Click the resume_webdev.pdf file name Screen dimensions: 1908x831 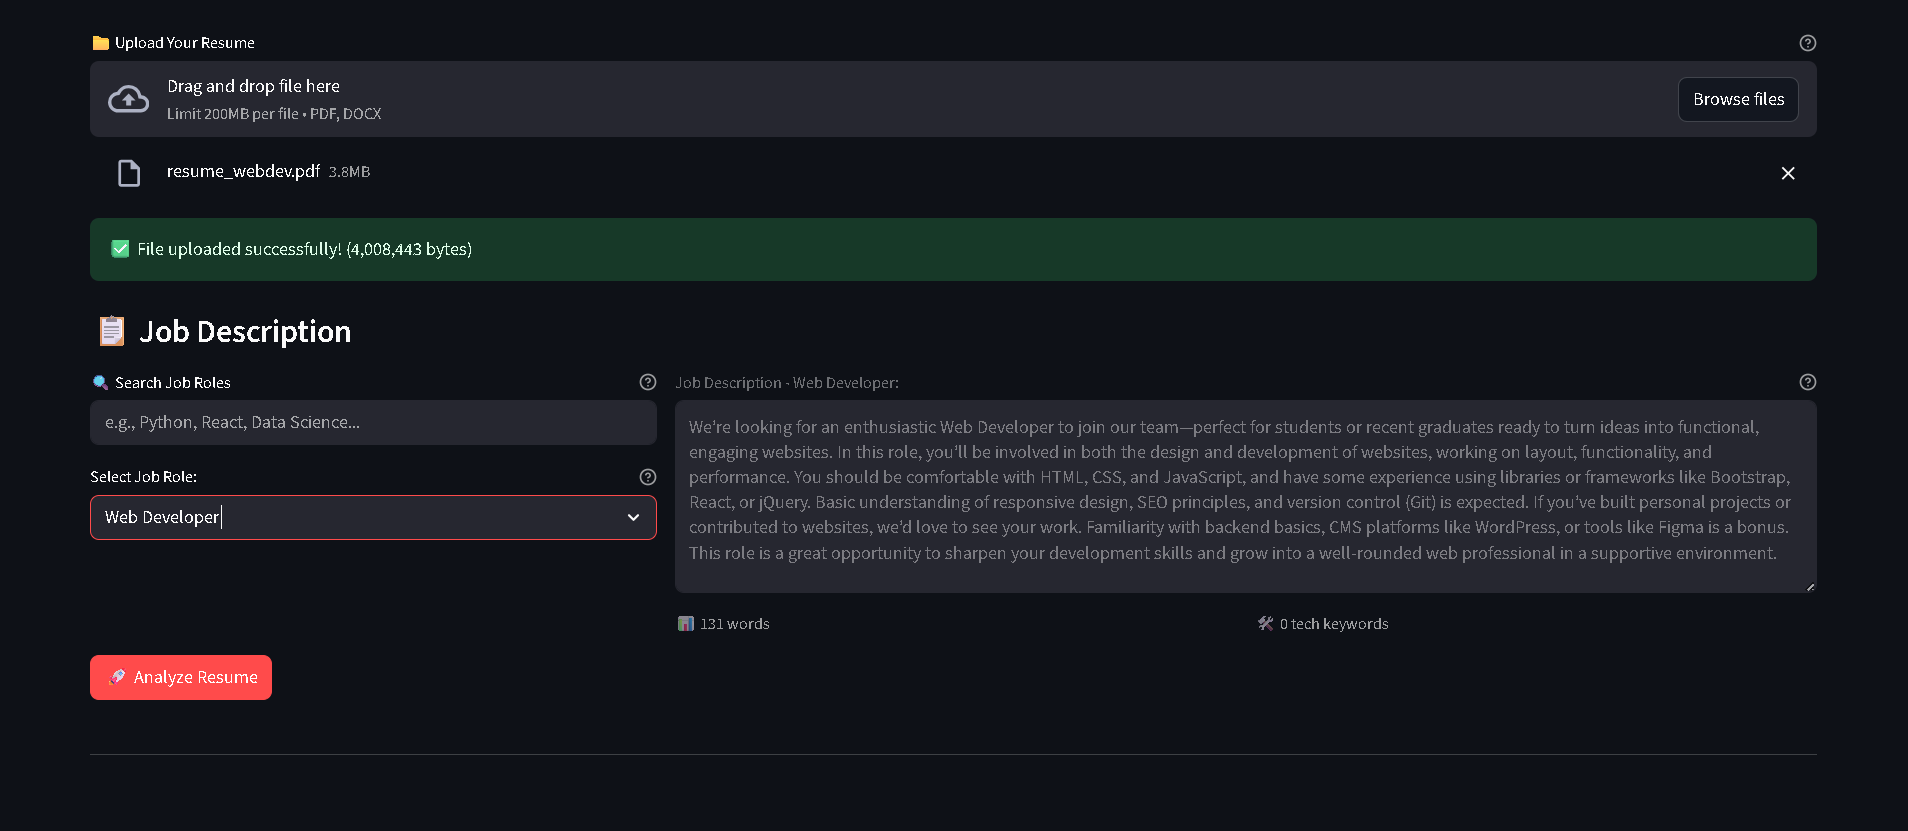pos(243,171)
